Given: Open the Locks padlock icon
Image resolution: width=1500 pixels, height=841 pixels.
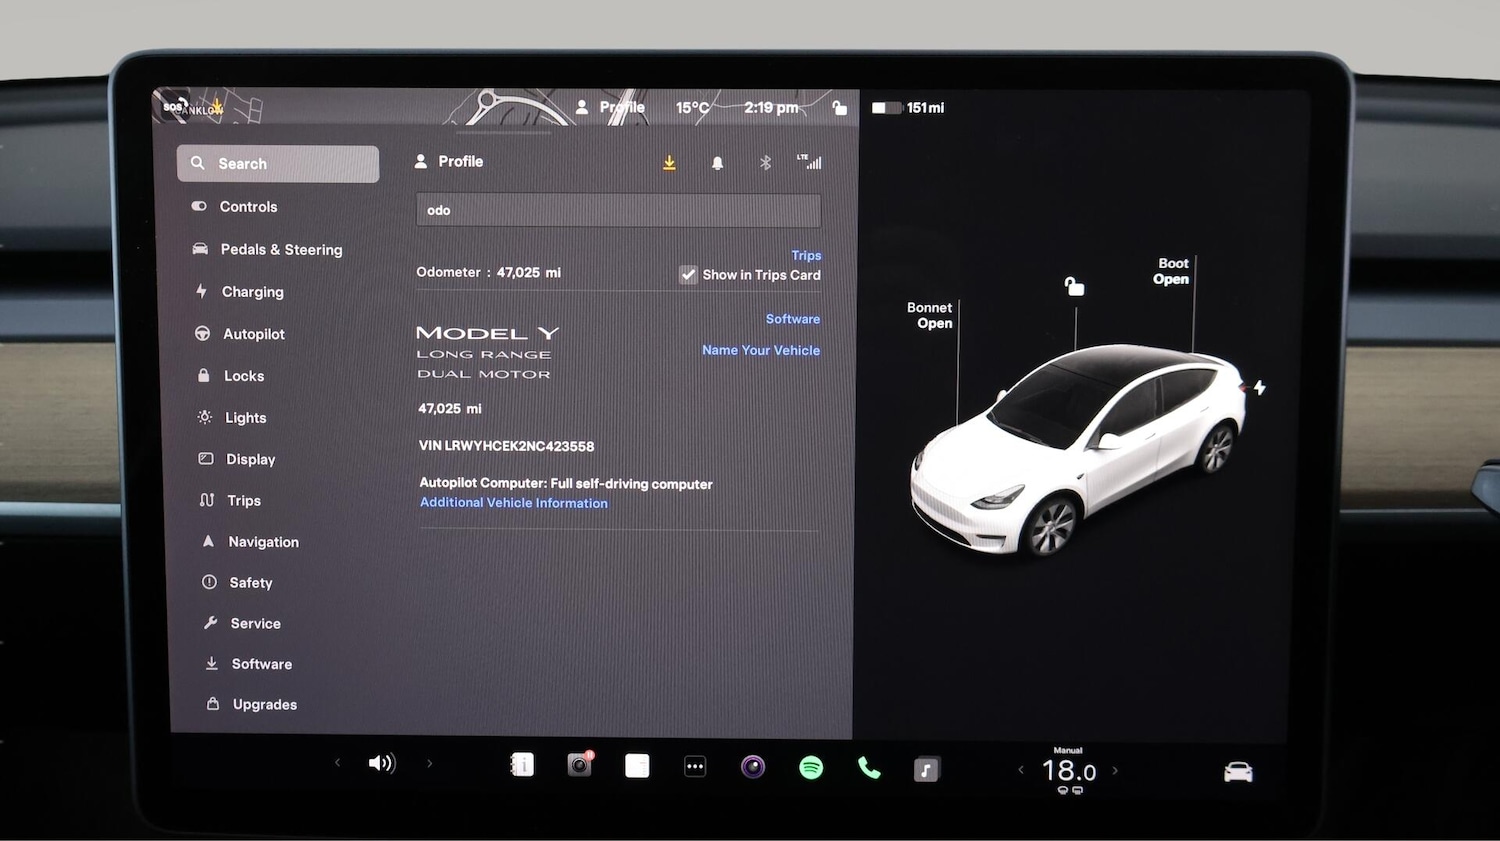Looking at the screenshot, I should [204, 375].
